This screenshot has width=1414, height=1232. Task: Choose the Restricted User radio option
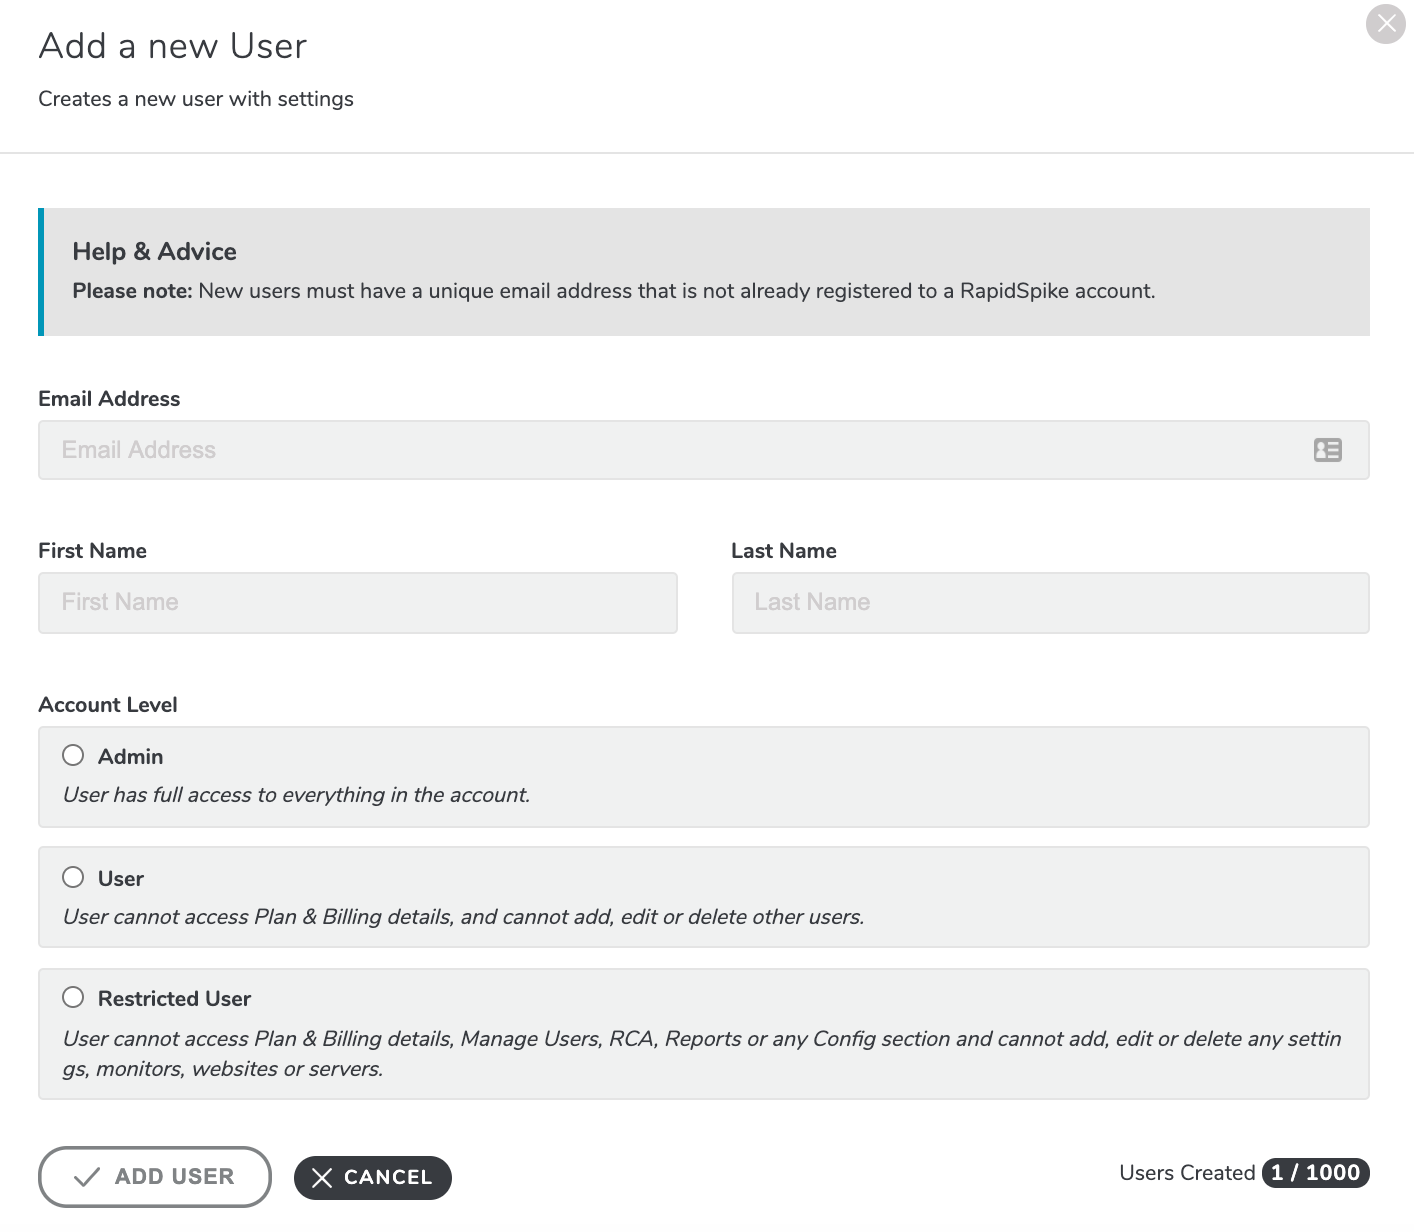[73, 997]
